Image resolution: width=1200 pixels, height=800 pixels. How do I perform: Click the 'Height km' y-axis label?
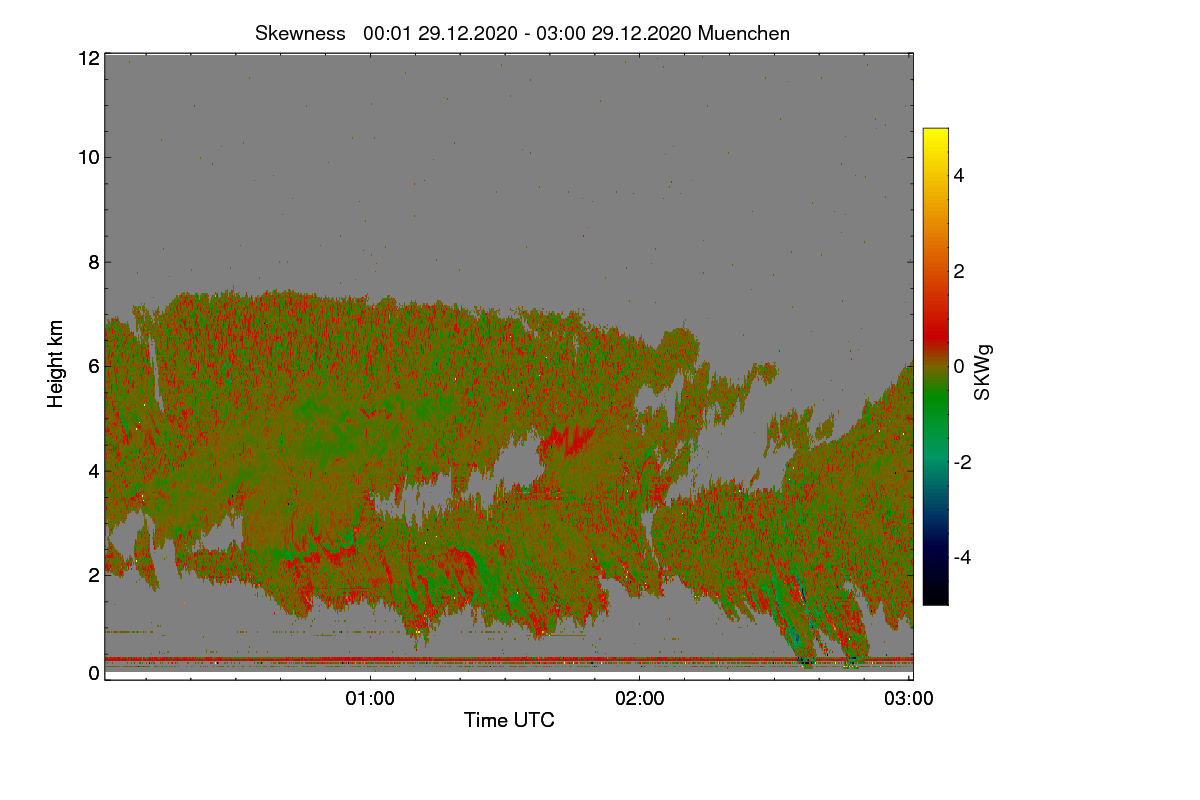click(x=56, y=364)
